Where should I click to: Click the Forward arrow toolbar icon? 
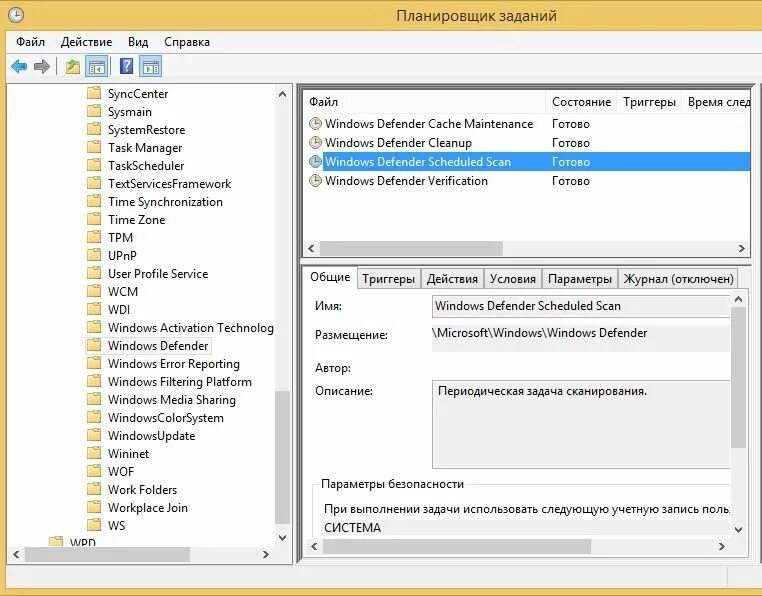[42, 66]
